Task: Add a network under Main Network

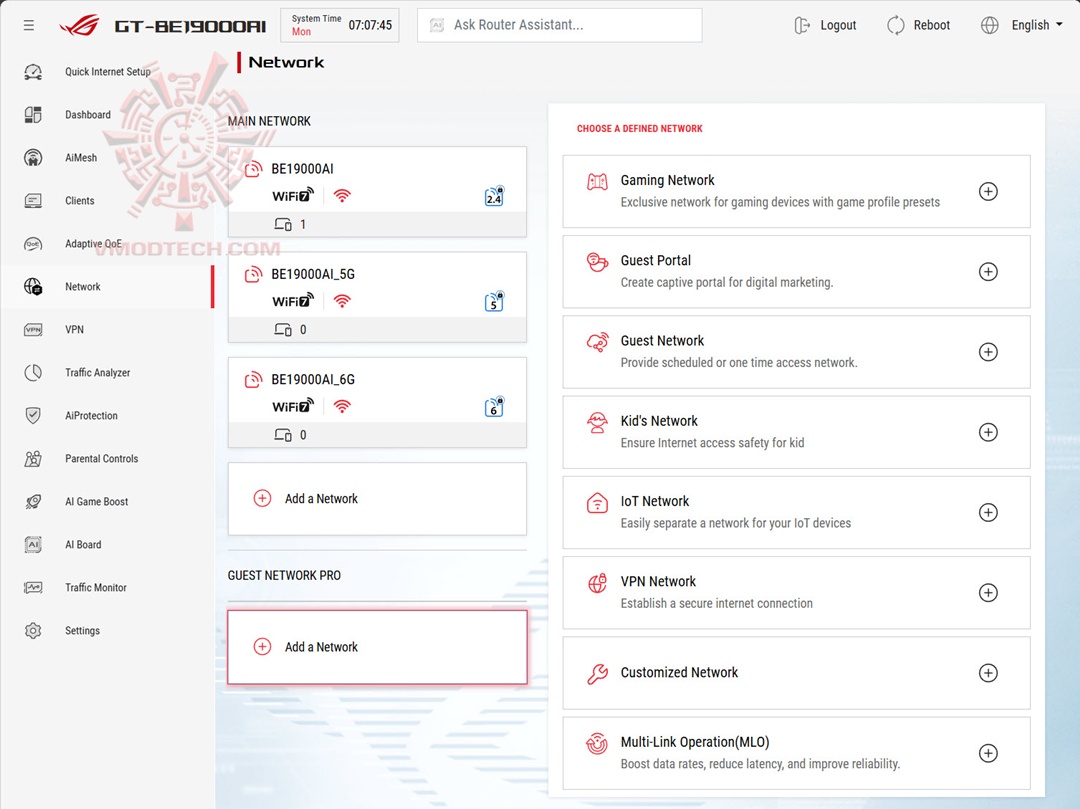Action: point(377,498)
